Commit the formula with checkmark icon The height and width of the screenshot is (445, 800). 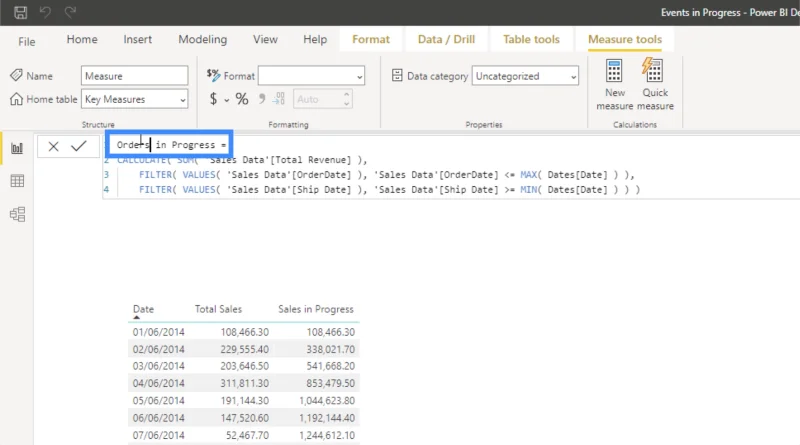coord(79,146)
